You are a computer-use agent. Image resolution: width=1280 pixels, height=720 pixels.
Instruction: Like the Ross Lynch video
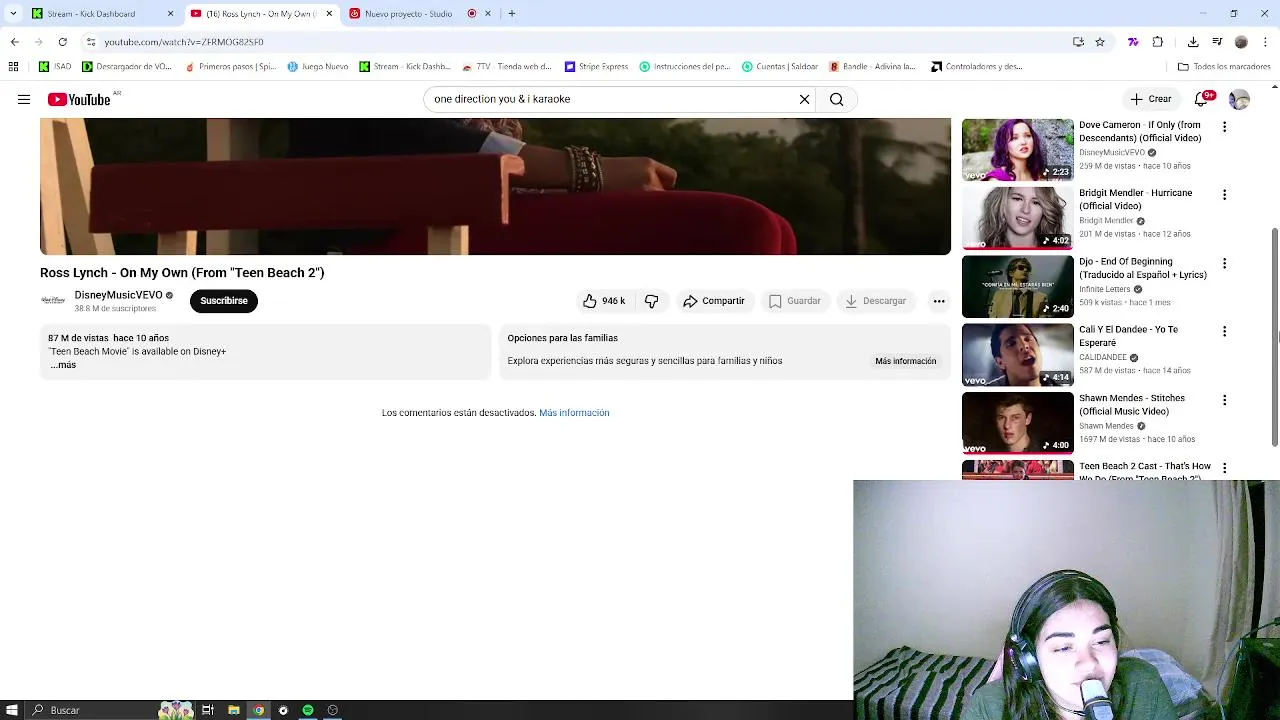[x=604, y=301]
